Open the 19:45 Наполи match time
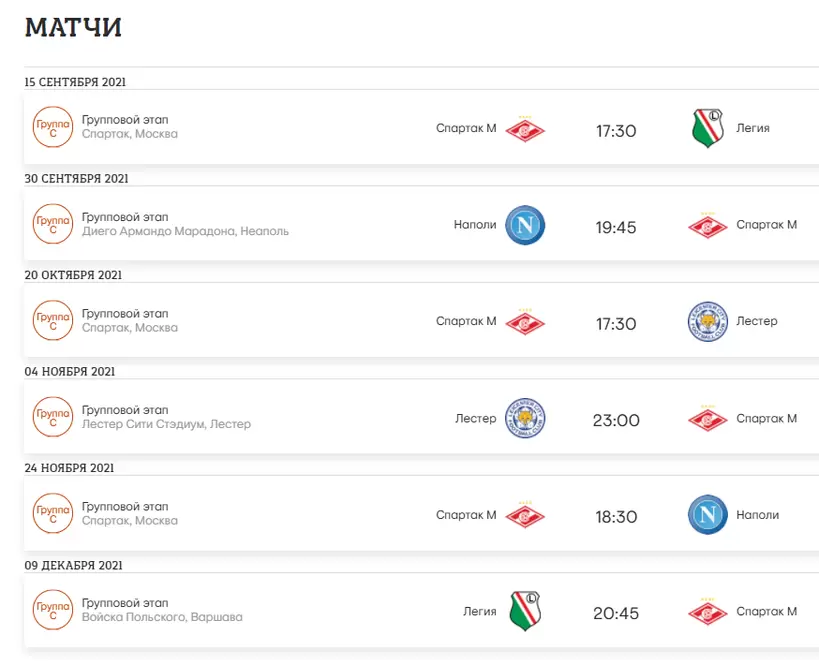 (616, 227)
